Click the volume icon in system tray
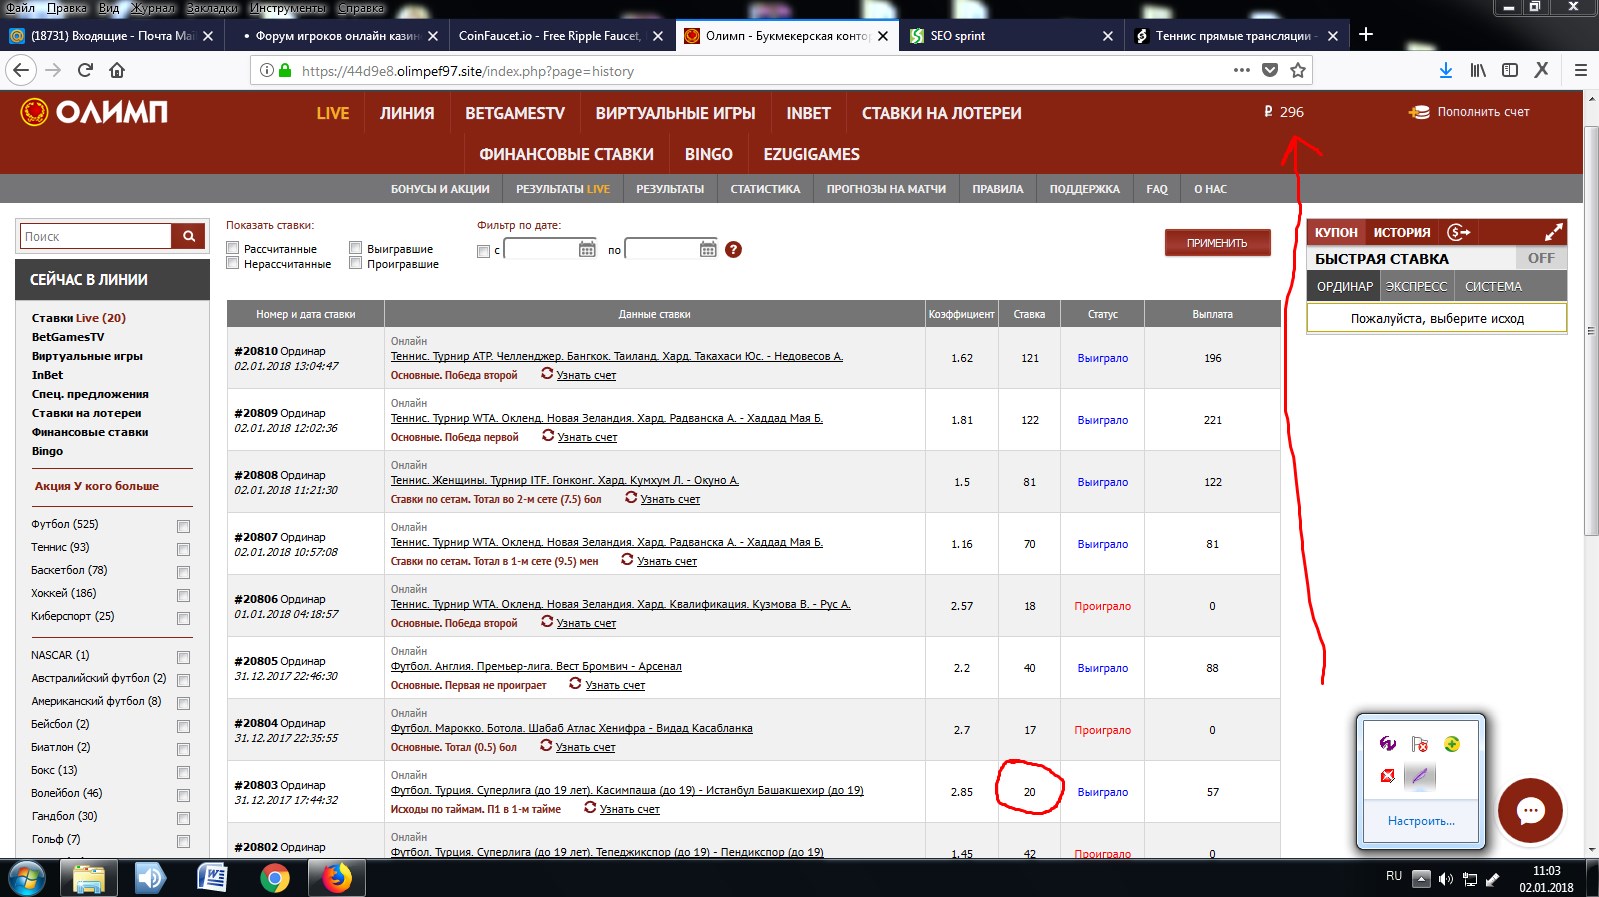Image resolution: width=1599 pixels, height=897 pixels. tap(1445, 879)
